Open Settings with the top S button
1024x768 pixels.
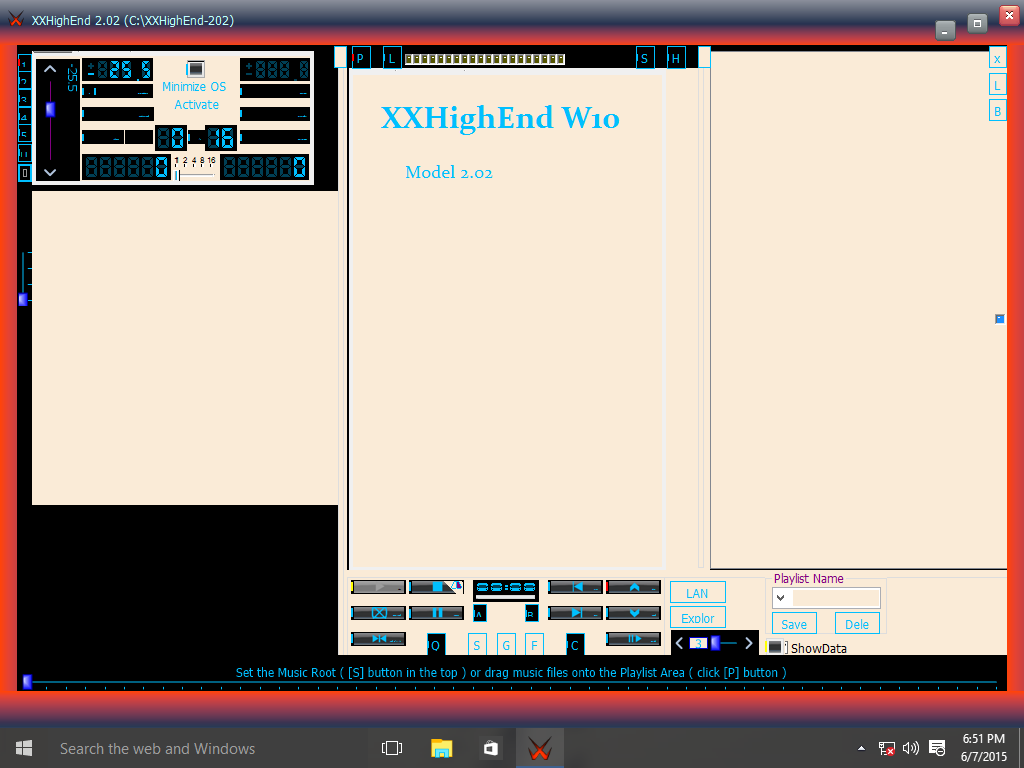tap(645, 58)
